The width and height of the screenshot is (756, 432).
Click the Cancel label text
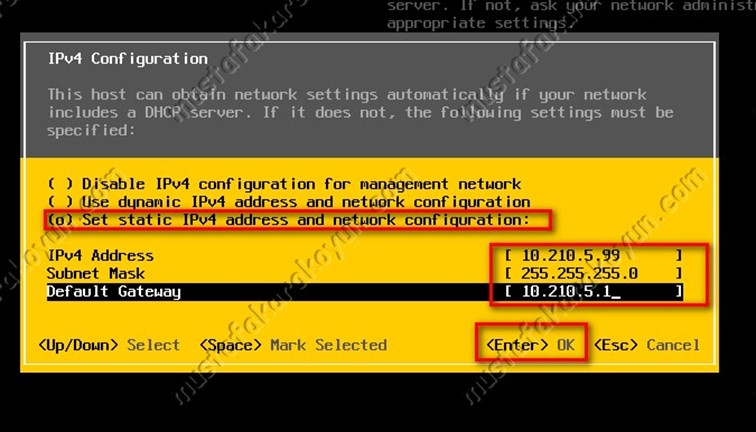pos(673,345)
